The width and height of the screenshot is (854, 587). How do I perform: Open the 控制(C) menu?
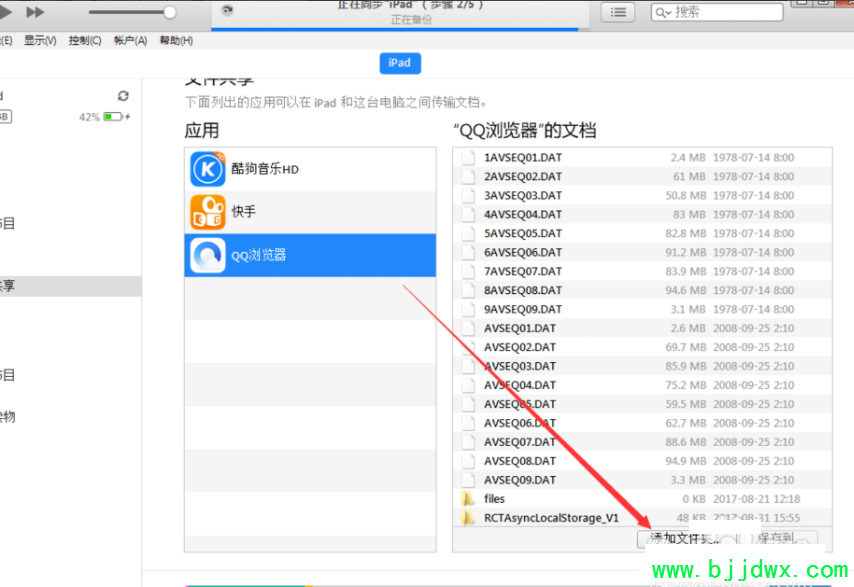85,40
